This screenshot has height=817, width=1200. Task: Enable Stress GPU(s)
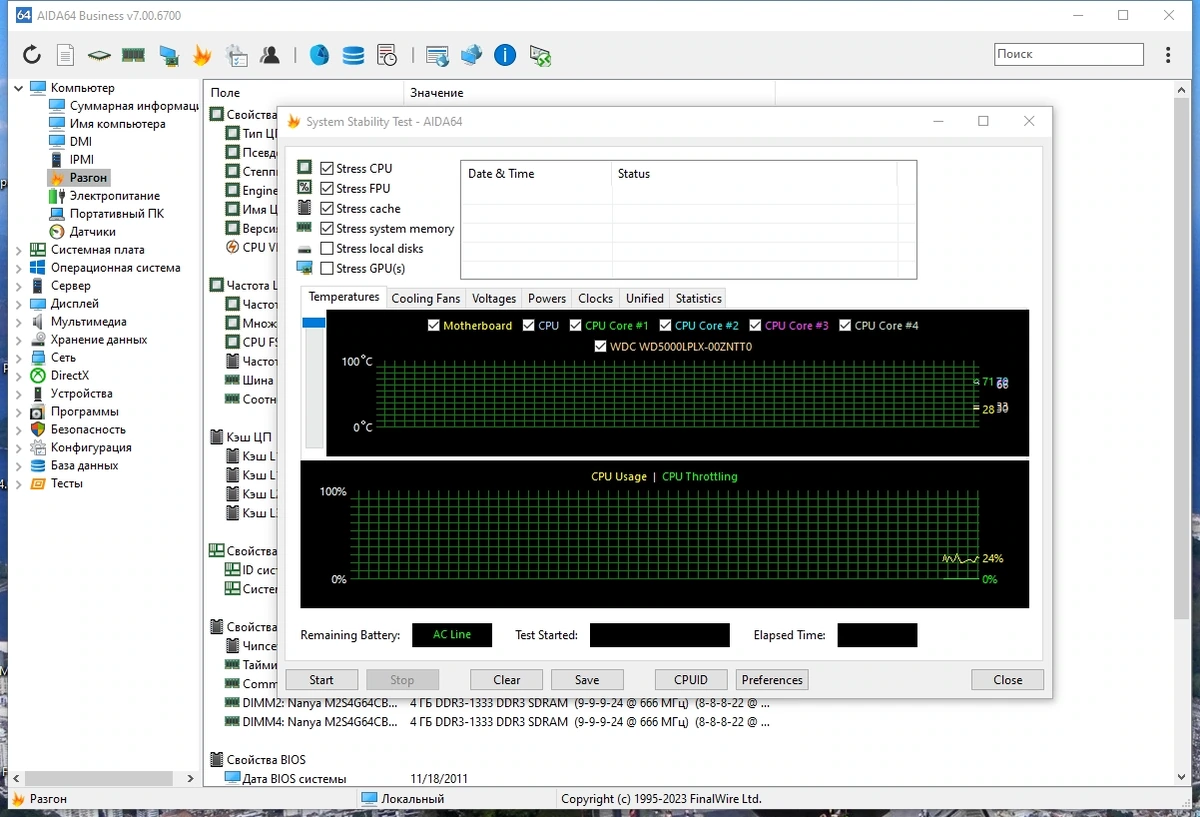coord(327,268)
